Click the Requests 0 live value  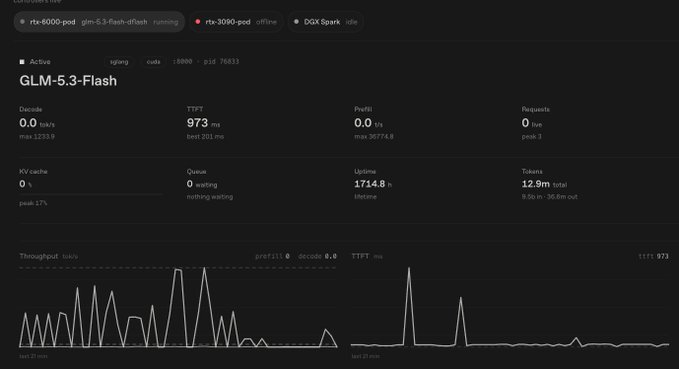(x=531, y=123)
